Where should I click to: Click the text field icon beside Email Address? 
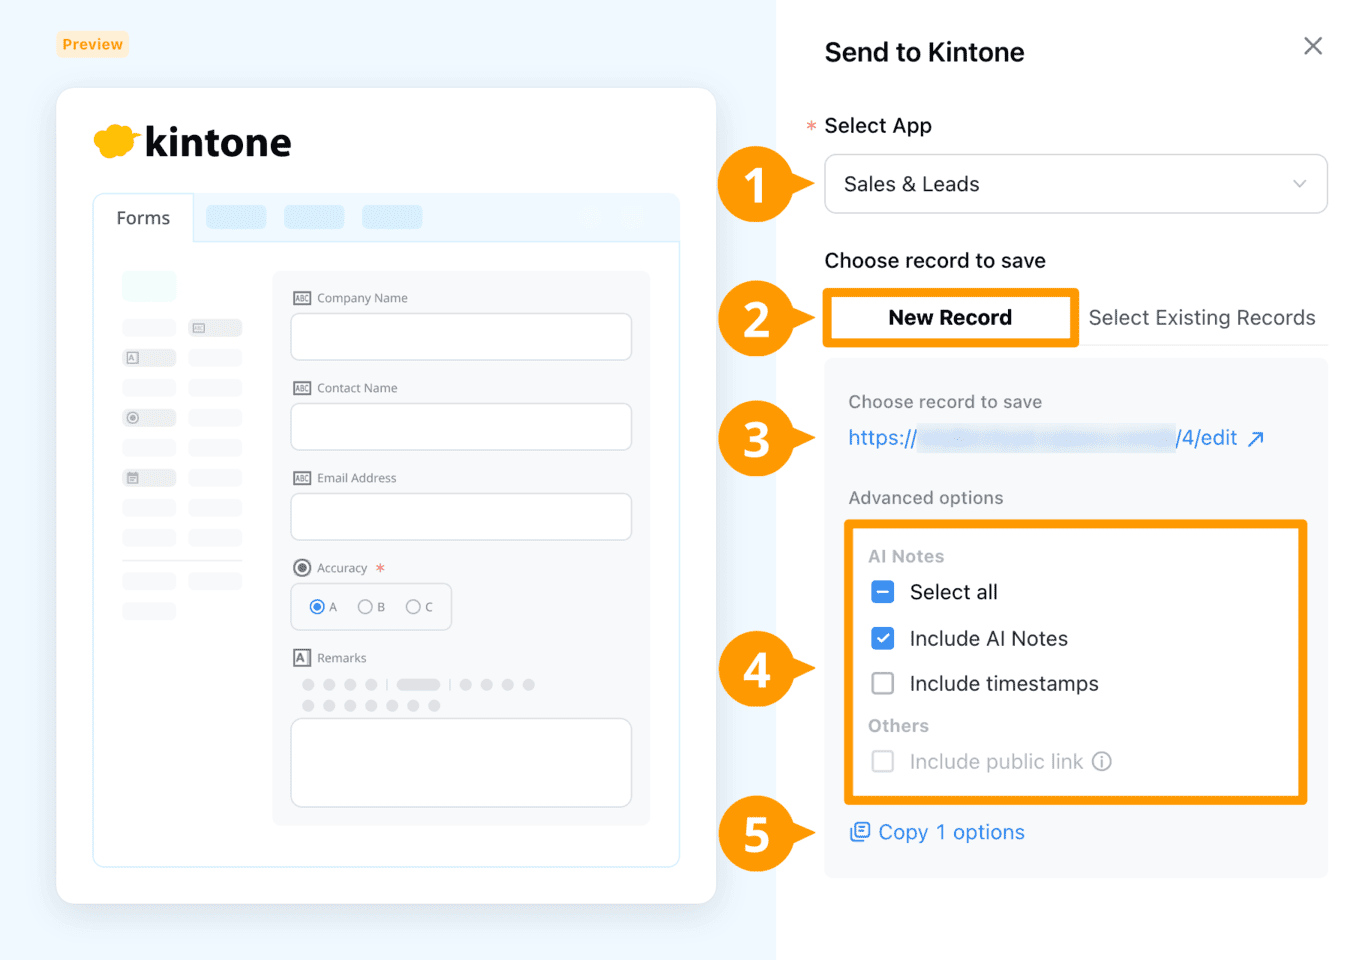[302, 478]
